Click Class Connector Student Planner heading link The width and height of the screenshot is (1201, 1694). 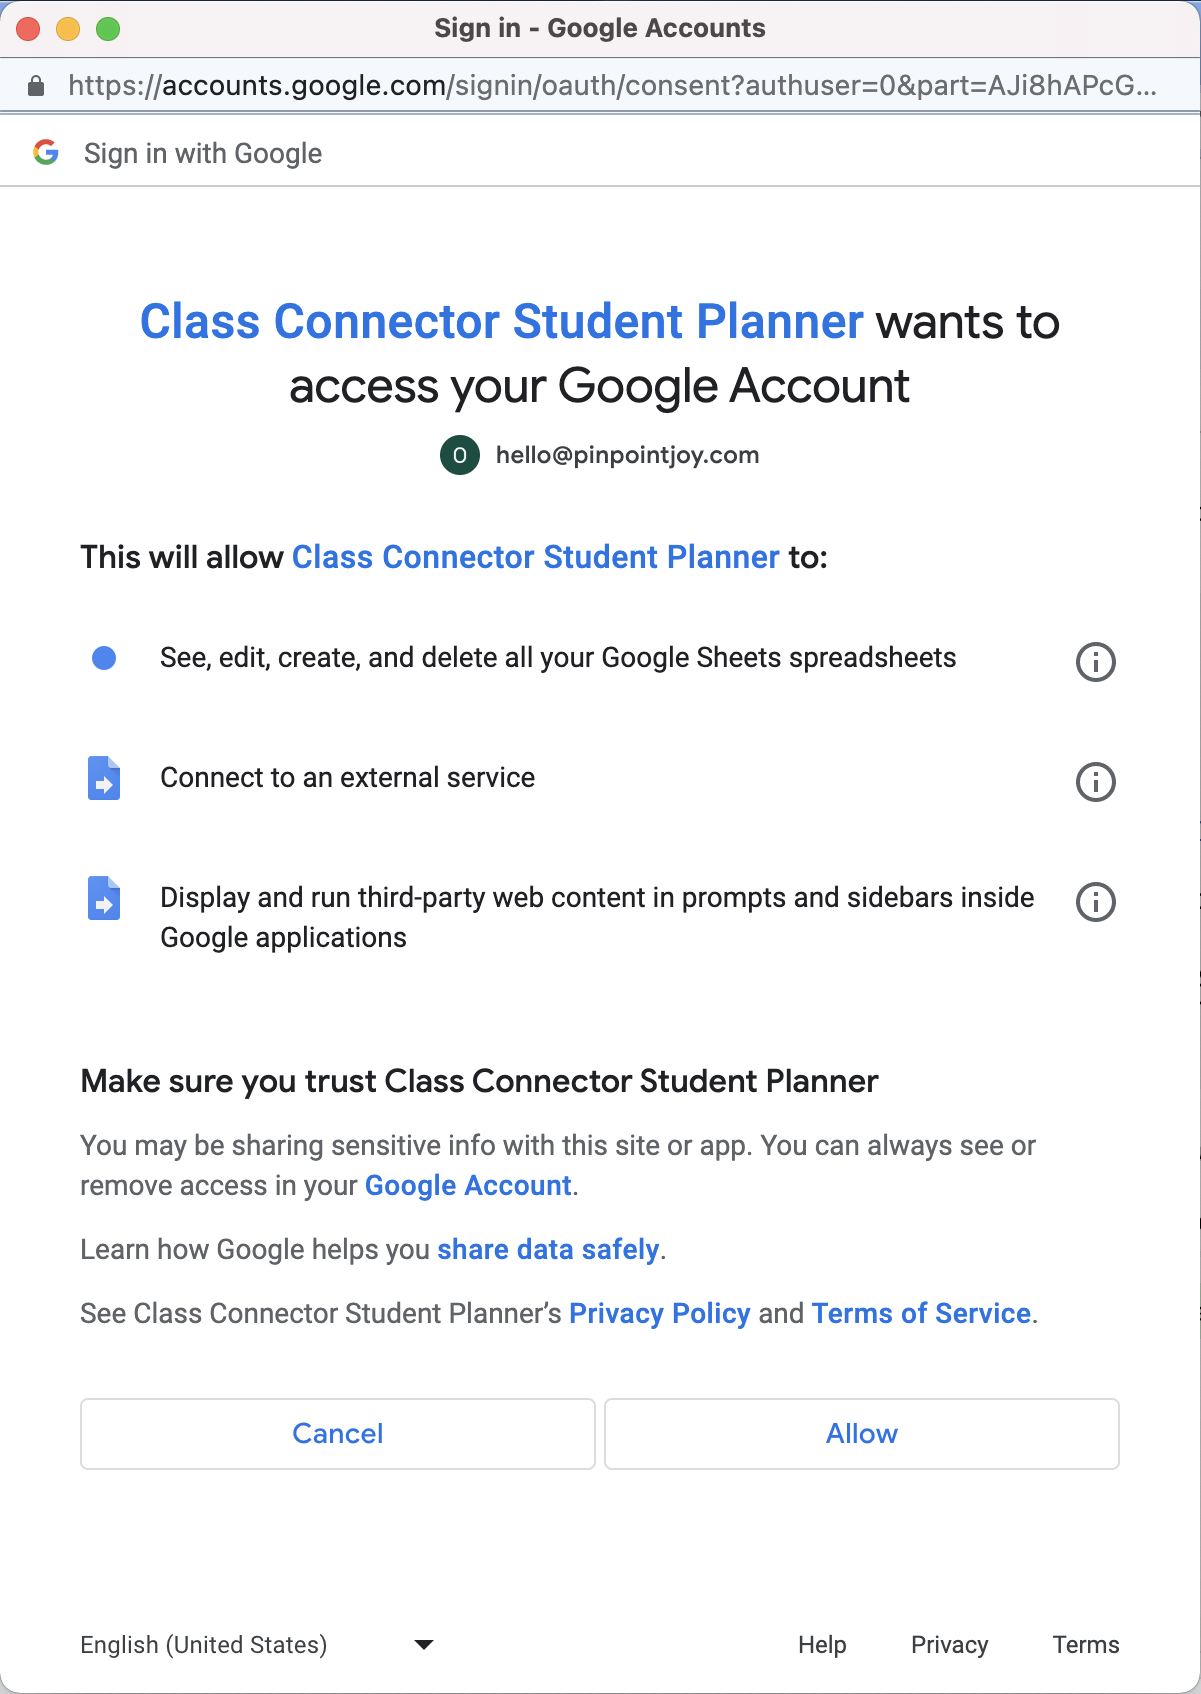pos(501,322)
